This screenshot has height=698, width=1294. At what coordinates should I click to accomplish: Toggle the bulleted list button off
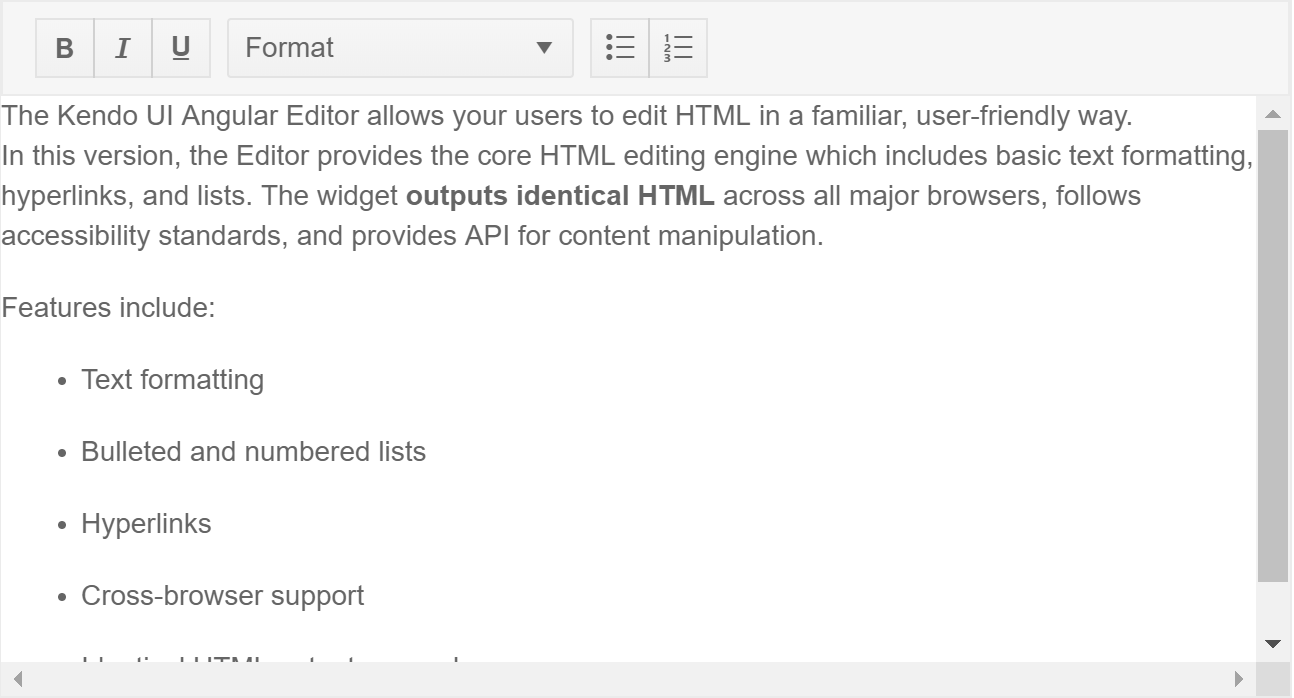(619, 47)
